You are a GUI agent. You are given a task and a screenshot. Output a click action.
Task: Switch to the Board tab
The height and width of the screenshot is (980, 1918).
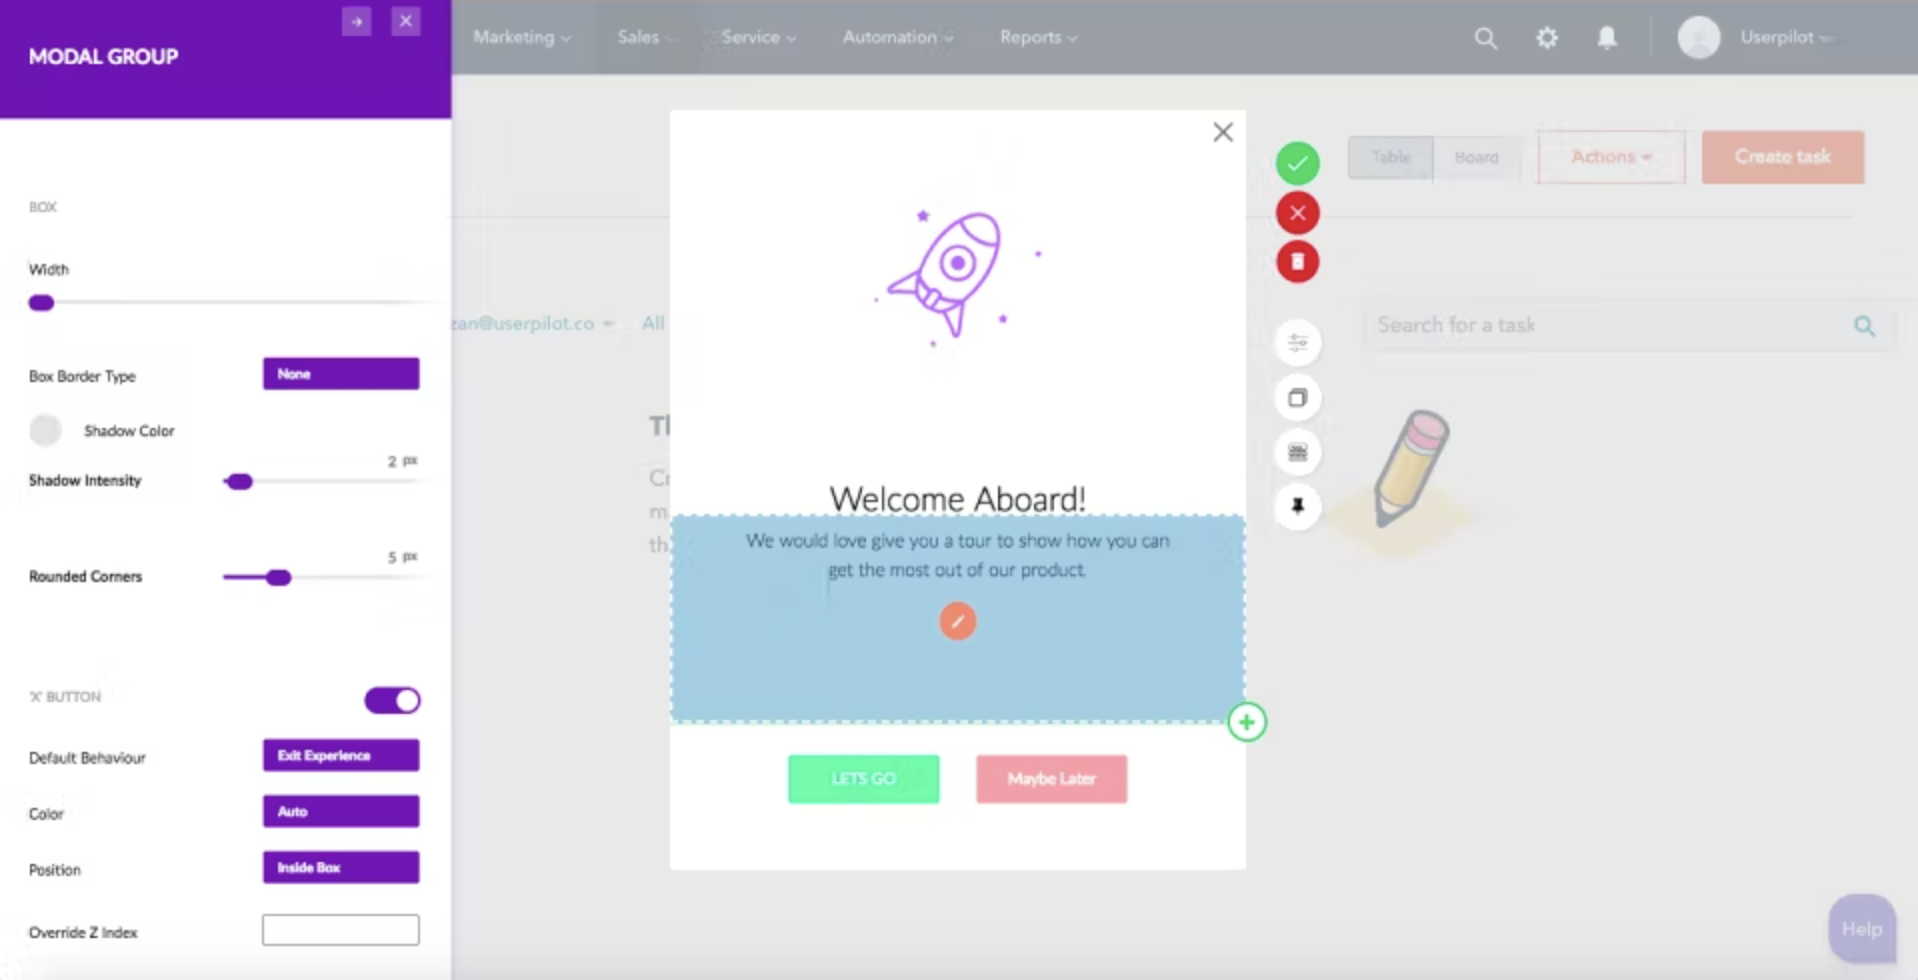(1476, 157)
